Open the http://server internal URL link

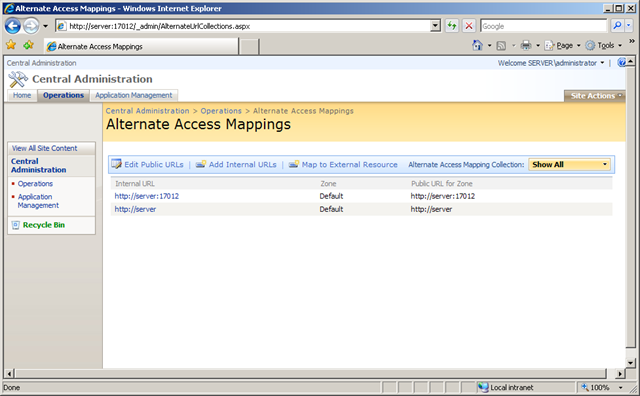pyautogui.click(x=135, y=209)
